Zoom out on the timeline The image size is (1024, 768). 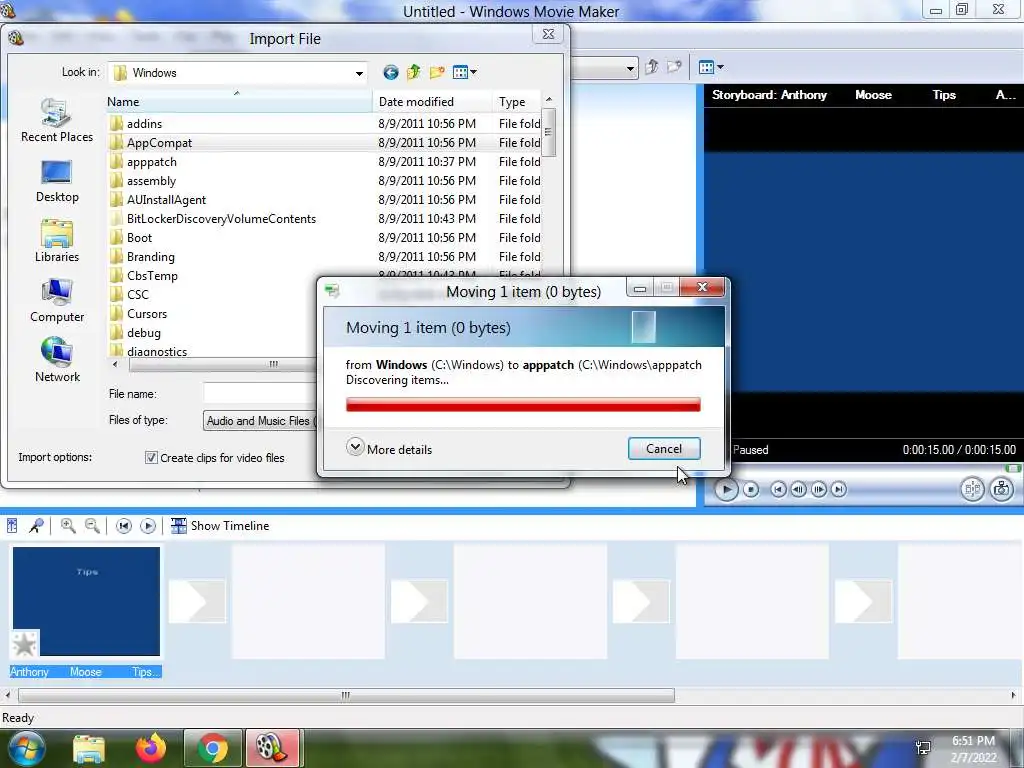click(92, 526)
